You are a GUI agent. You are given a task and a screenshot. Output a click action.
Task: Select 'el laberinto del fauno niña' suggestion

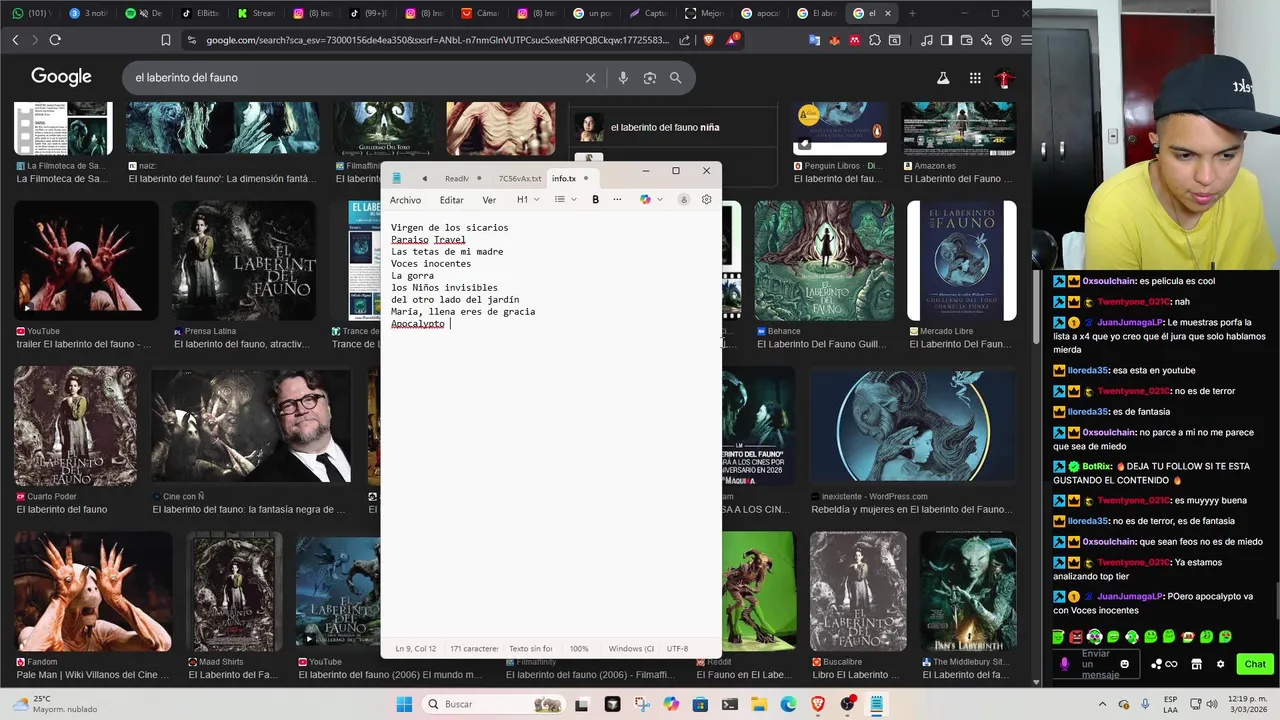665,128
